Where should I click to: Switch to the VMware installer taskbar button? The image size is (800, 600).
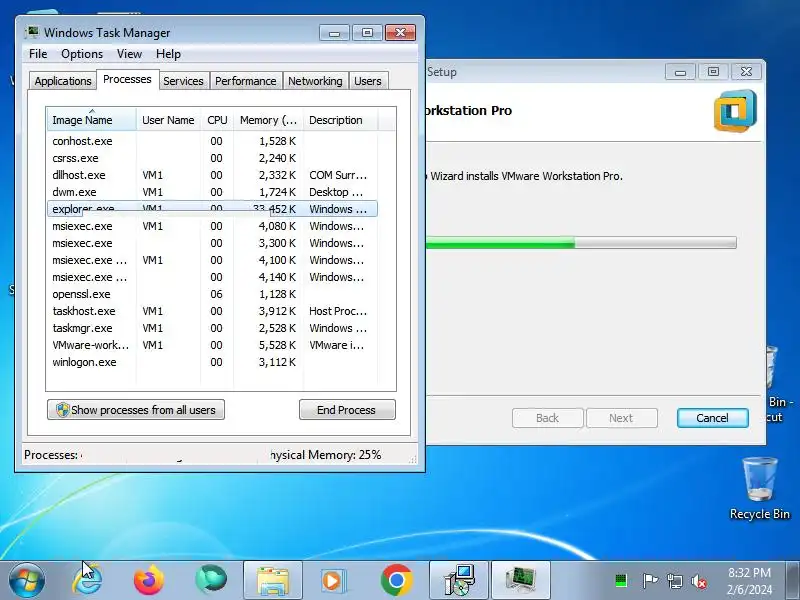(x=459, y=580)
